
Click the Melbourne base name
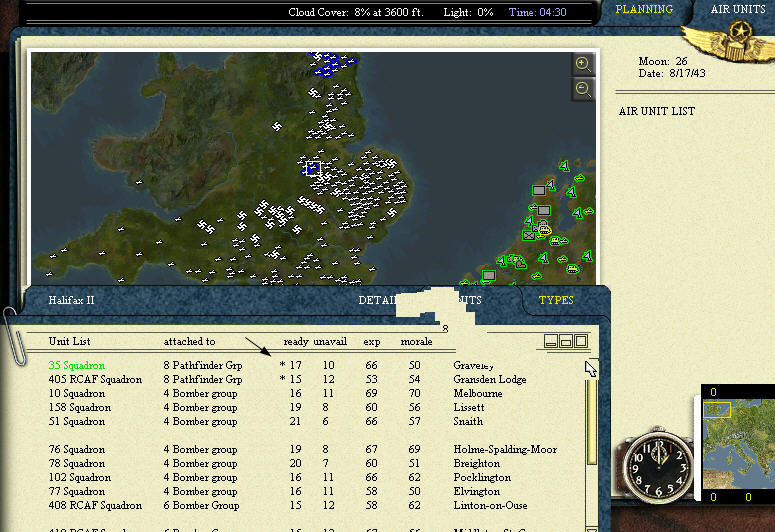coord(477,394)
